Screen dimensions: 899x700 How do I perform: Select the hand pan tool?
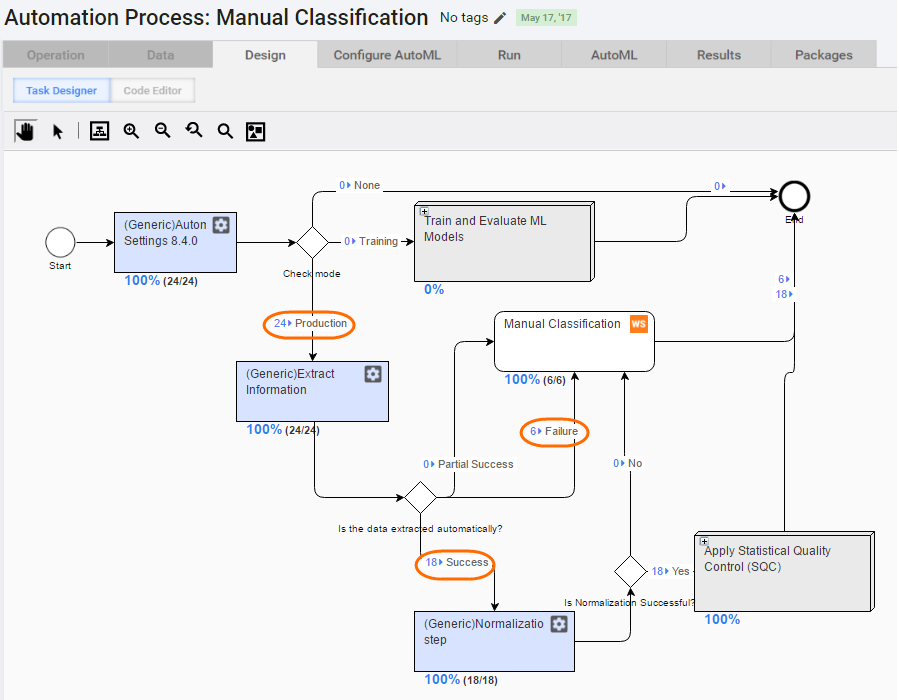point(25,131)
